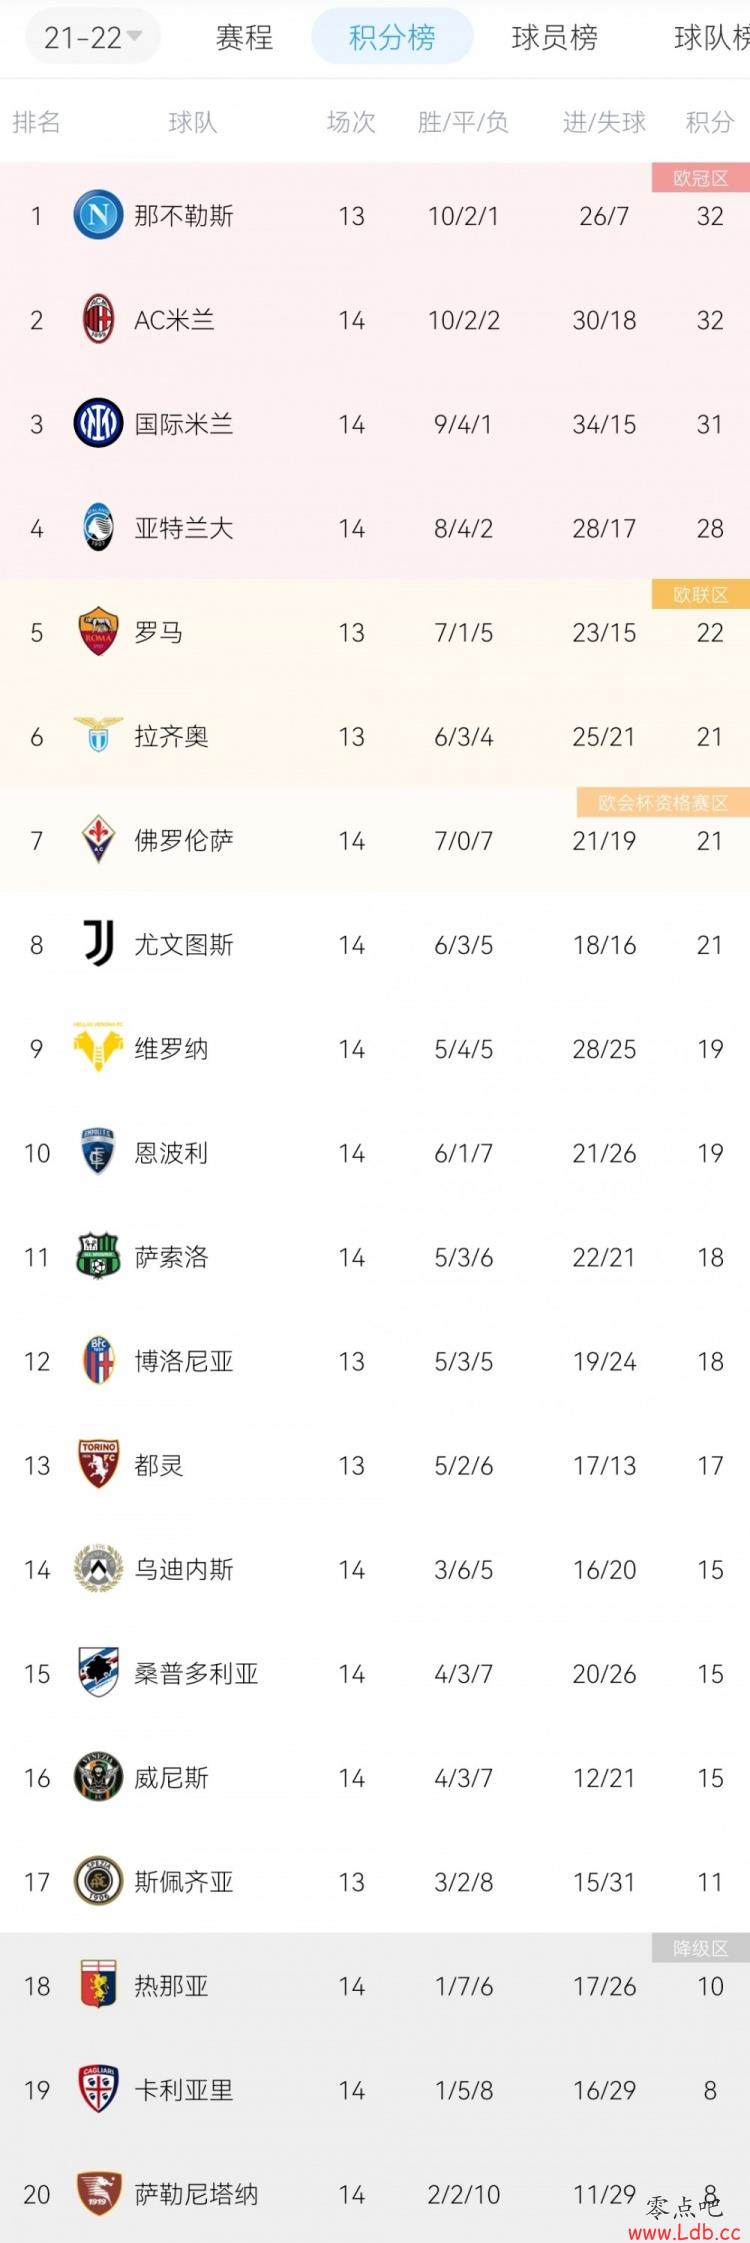750x2243 pixels.
Task: Click the Torino bull crest
Action: coord(98,1465)
